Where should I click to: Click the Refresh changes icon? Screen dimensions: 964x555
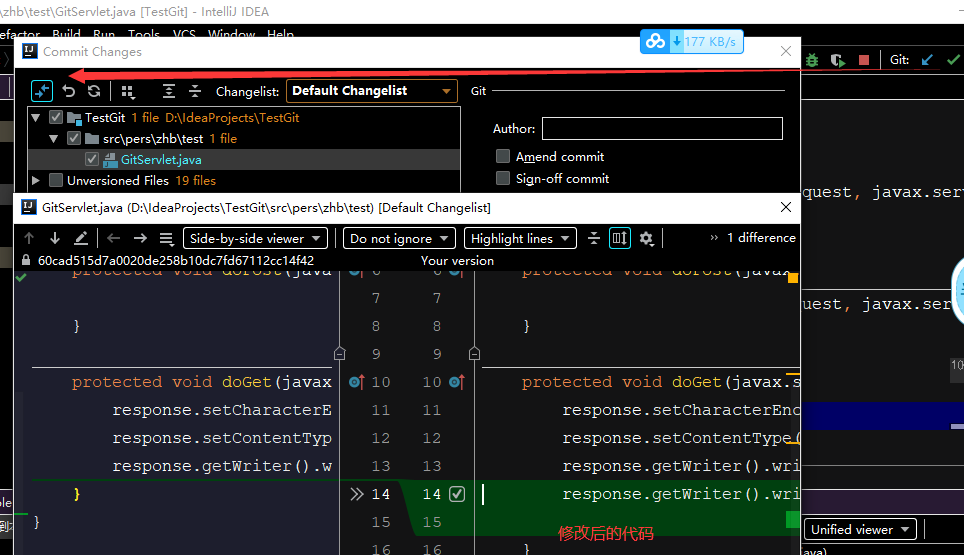tap(94, 92)
